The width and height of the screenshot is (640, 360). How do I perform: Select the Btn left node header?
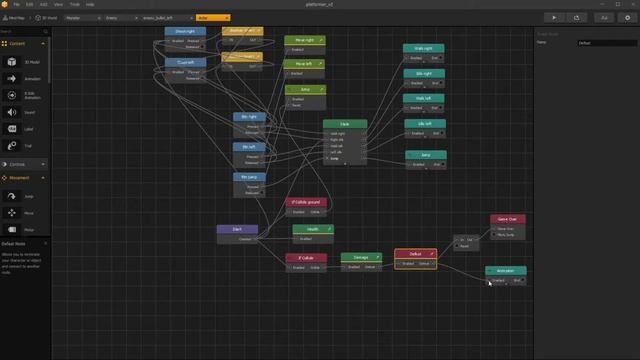249,147
